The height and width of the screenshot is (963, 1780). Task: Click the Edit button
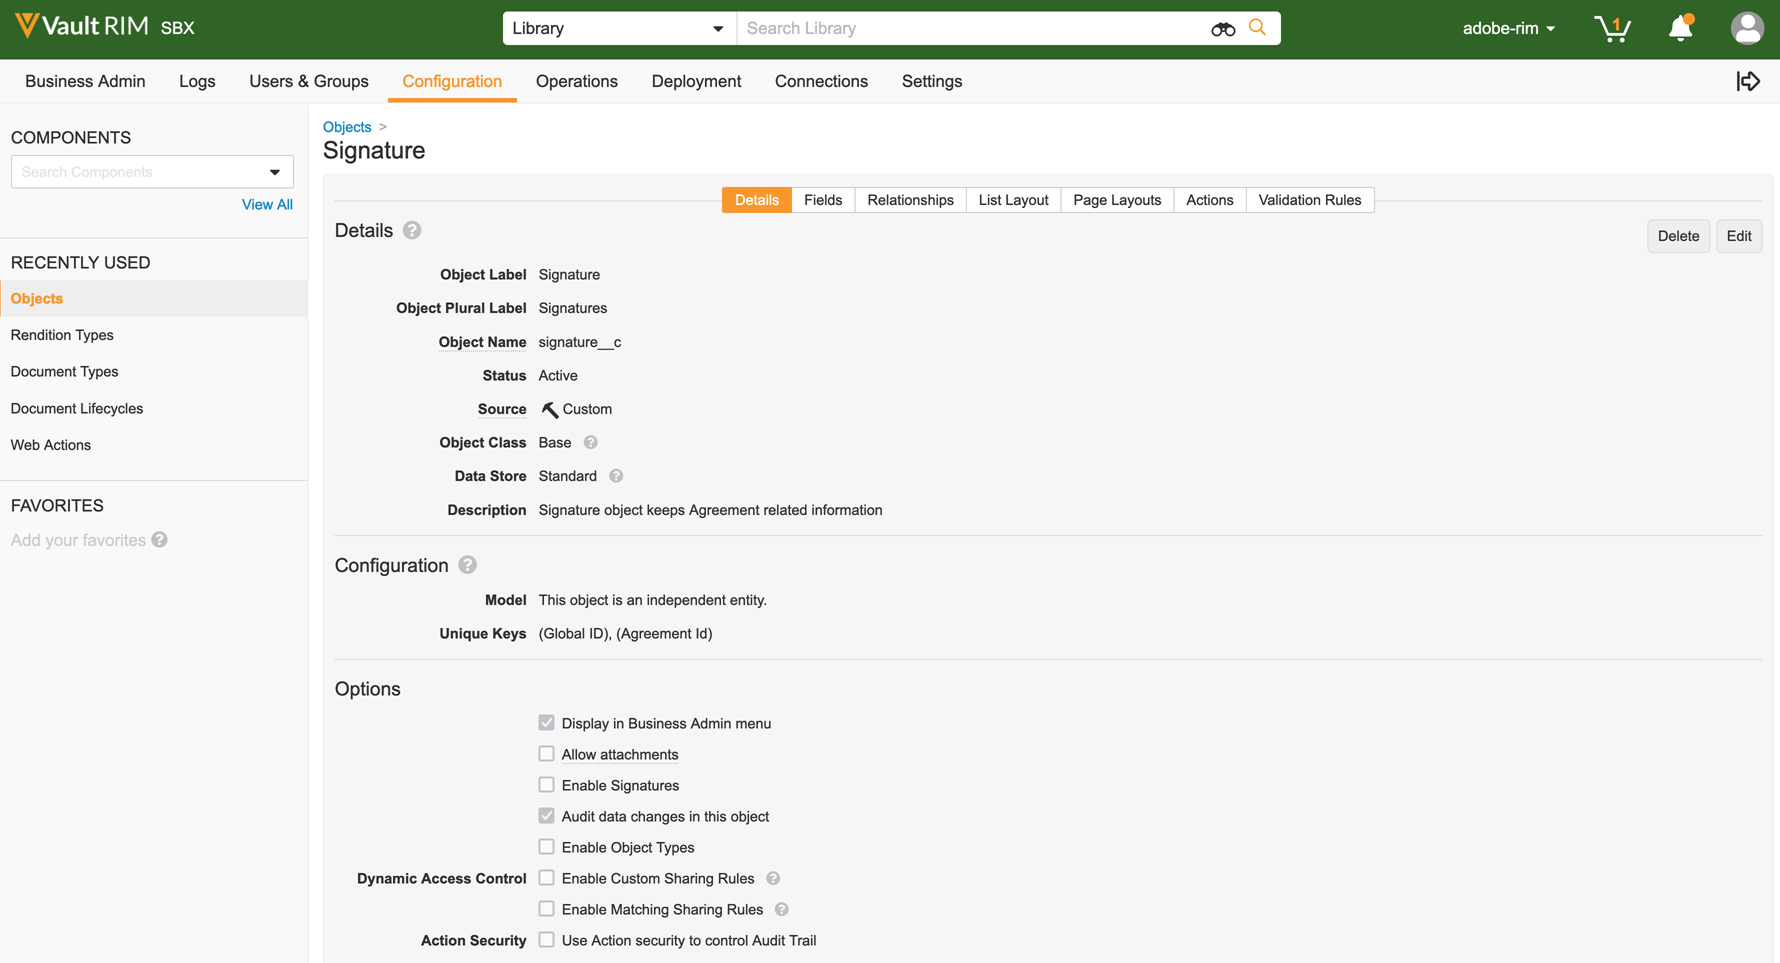(1739, 236)
